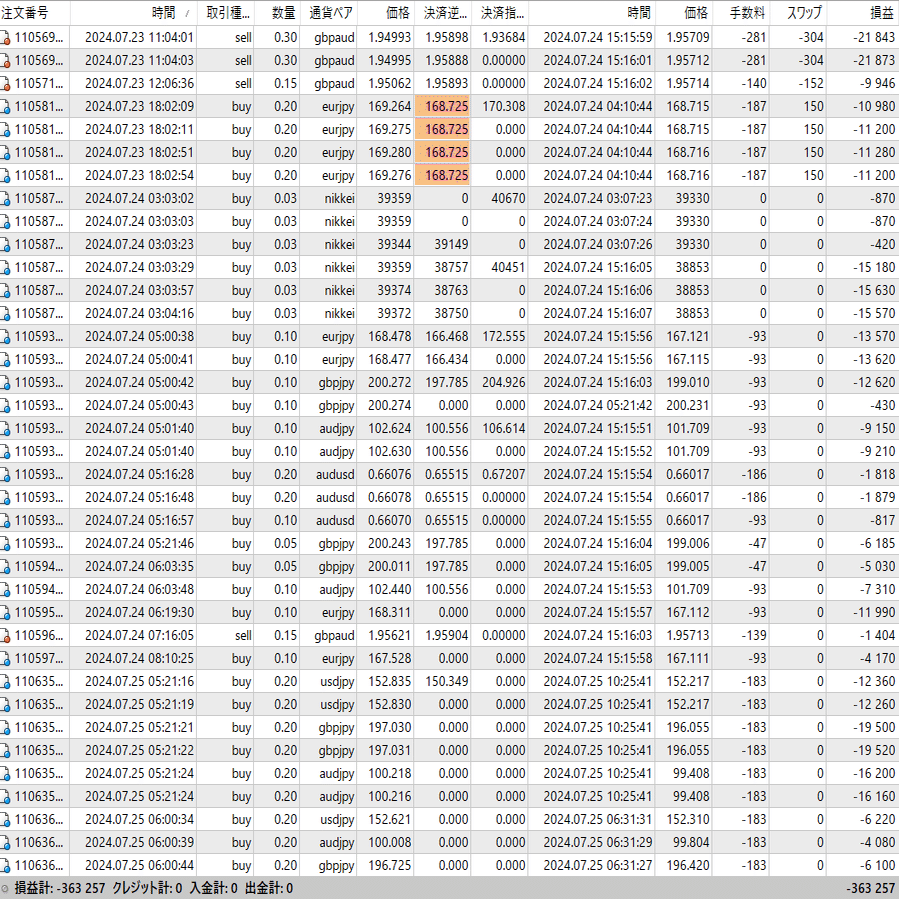Select take-profit value 106.614
This screenshot has height=899, width=899.
point(503,428)
